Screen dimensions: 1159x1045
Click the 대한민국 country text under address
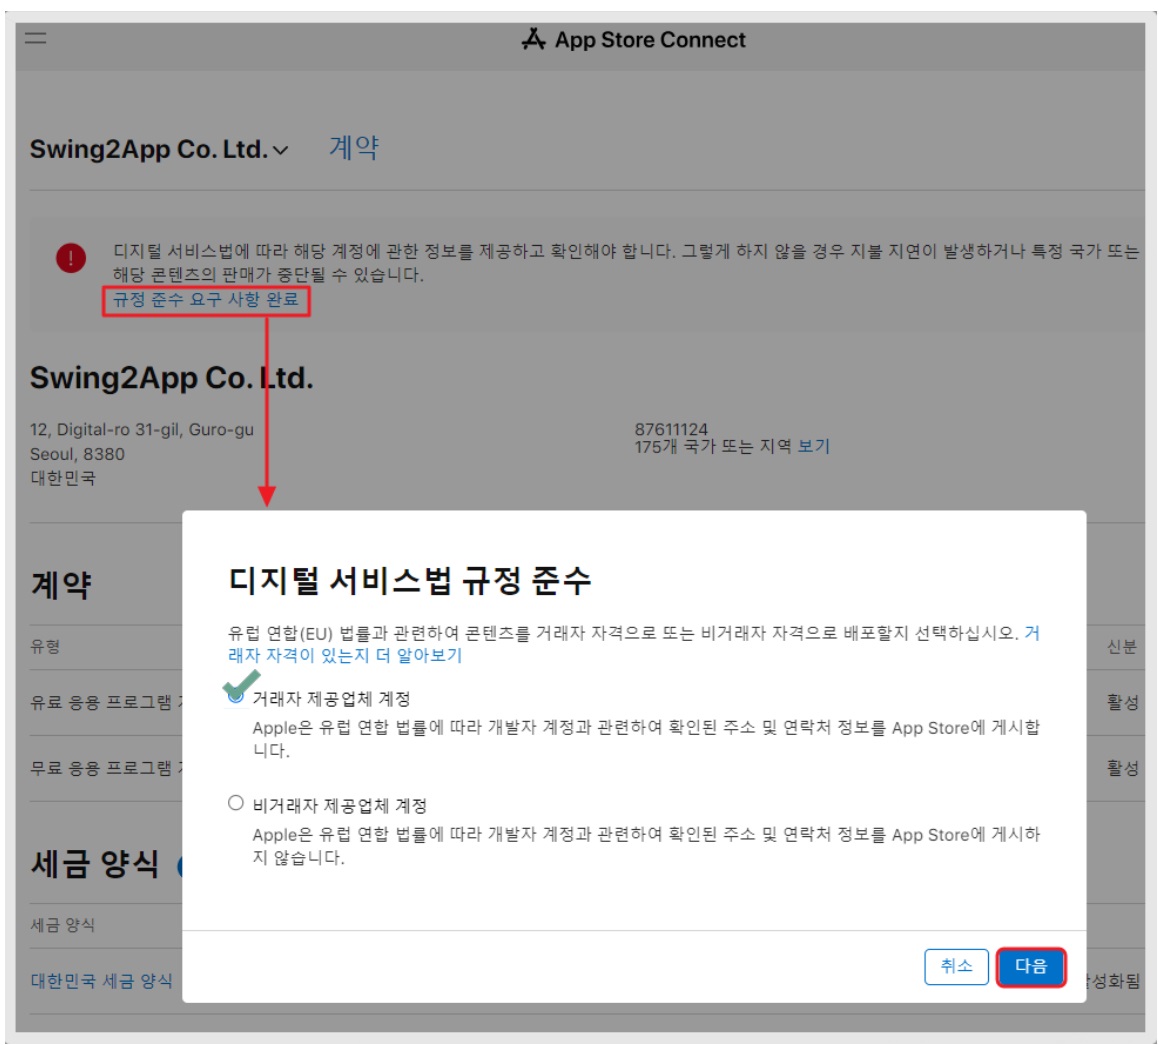pos(63,478)
